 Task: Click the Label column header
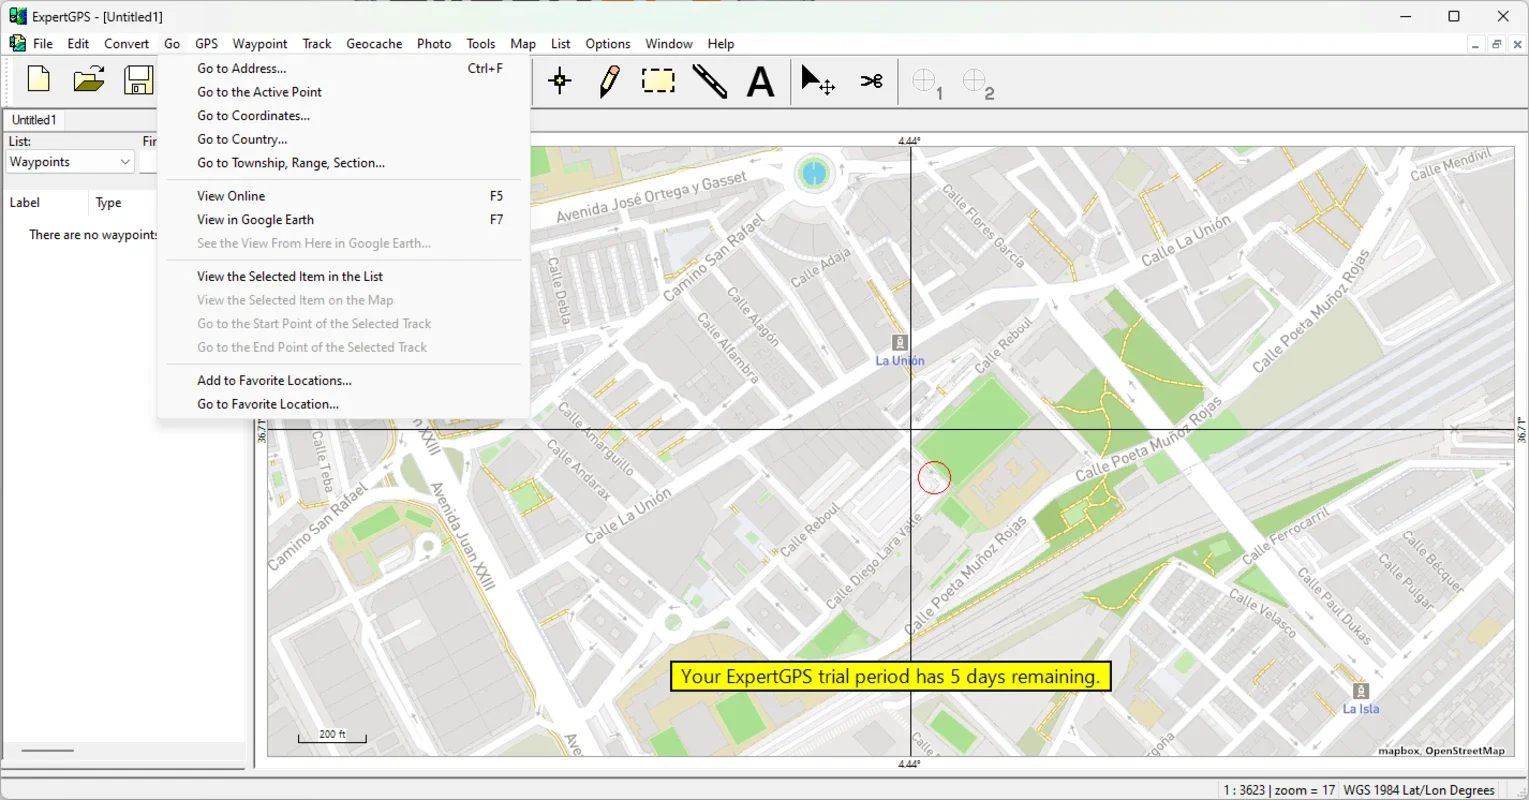tap(45, 203)
